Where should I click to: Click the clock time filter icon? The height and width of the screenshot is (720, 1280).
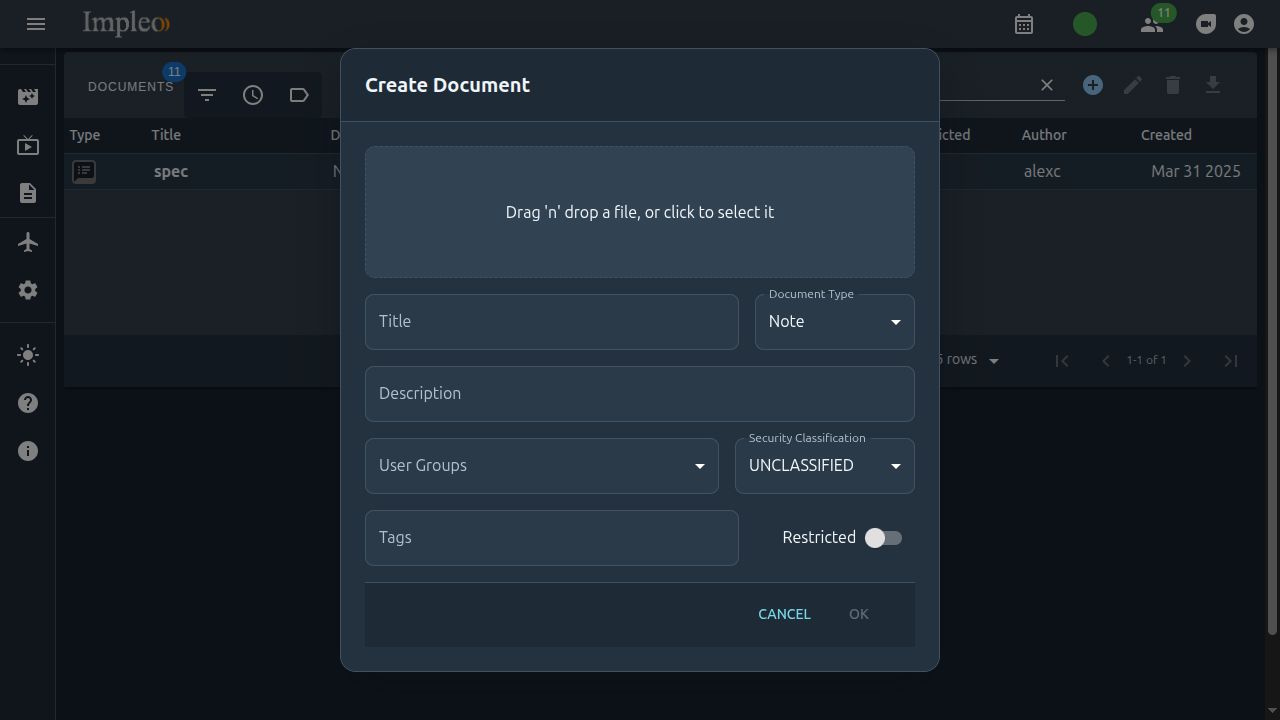pyautogui.click(x=253, y=95)
